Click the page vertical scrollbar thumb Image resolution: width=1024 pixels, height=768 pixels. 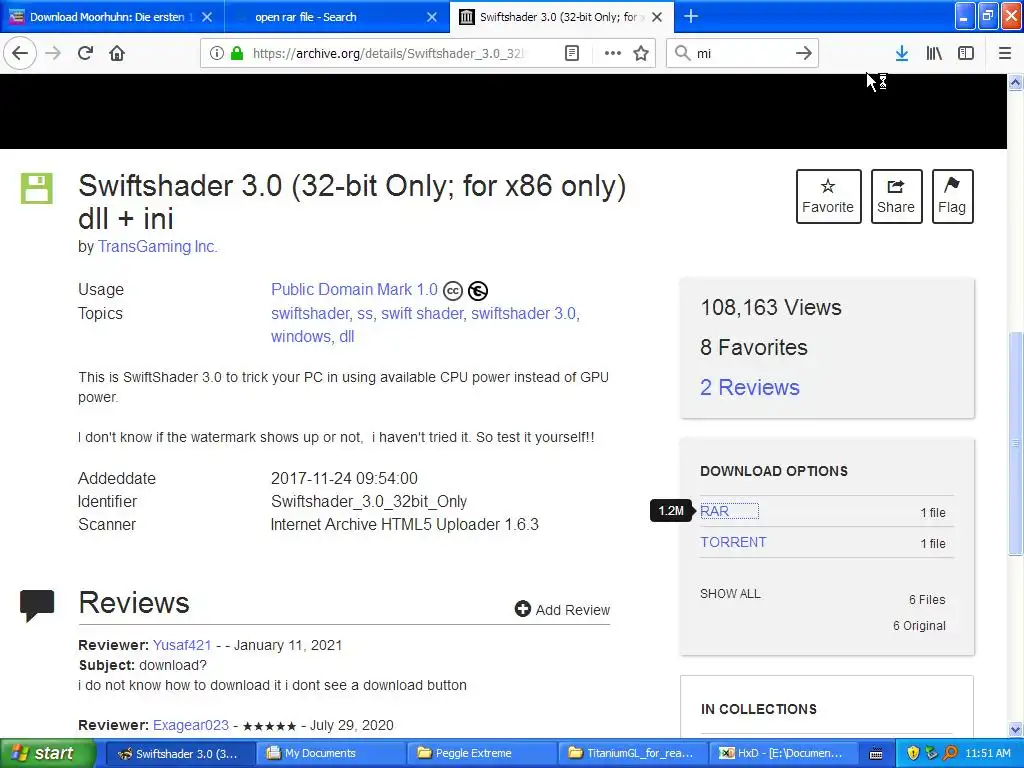[1016, 444]
